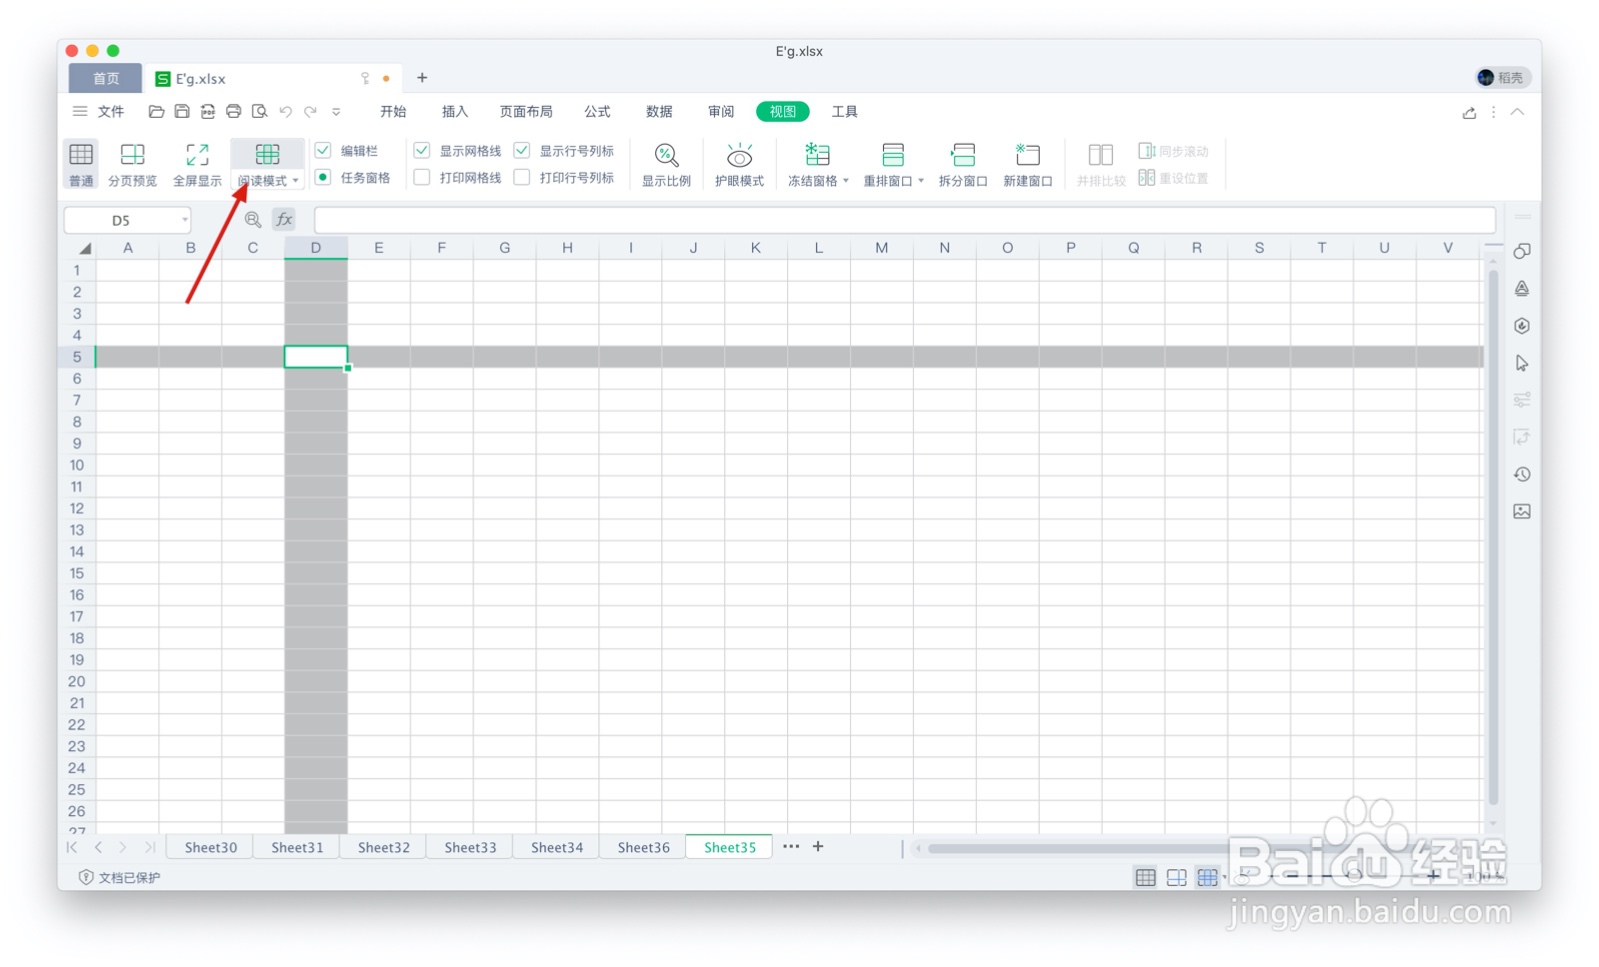Open the Insert (插入) ribbon tab
The width and height of the screenshot is (1599, 967).
click(455, 111)
